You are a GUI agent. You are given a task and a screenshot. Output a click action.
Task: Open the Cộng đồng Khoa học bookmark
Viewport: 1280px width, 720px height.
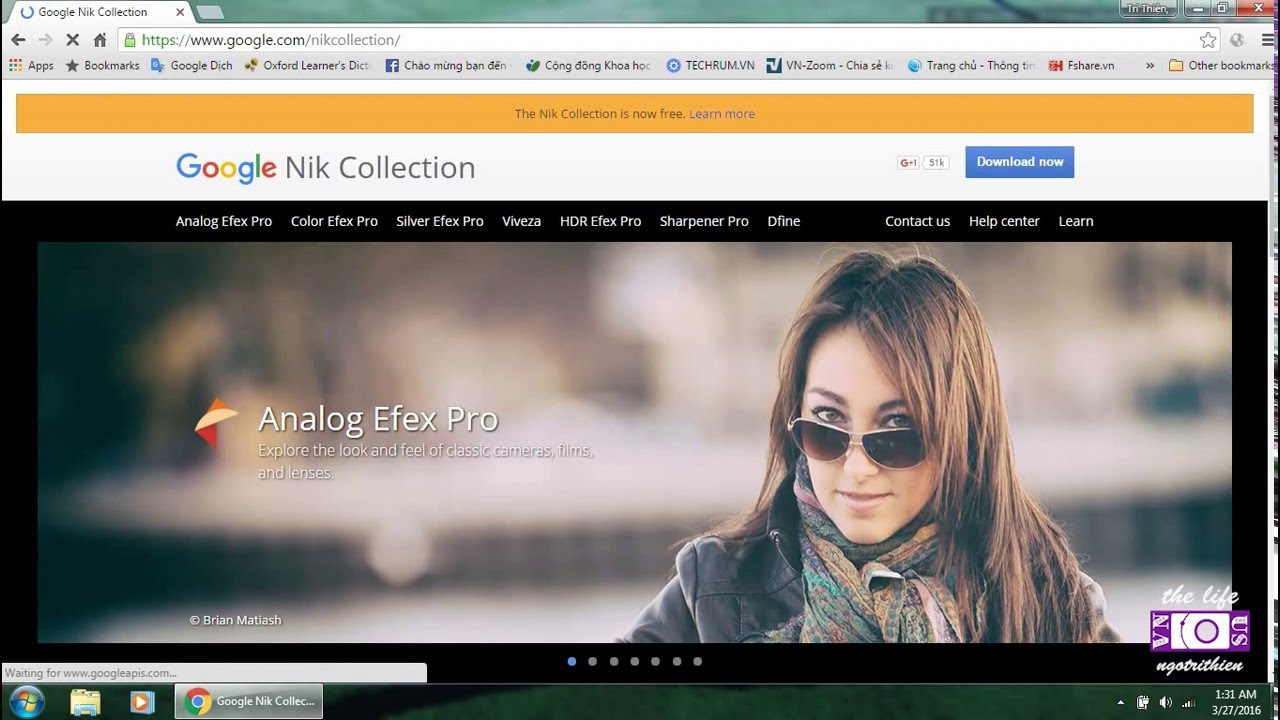588,65
